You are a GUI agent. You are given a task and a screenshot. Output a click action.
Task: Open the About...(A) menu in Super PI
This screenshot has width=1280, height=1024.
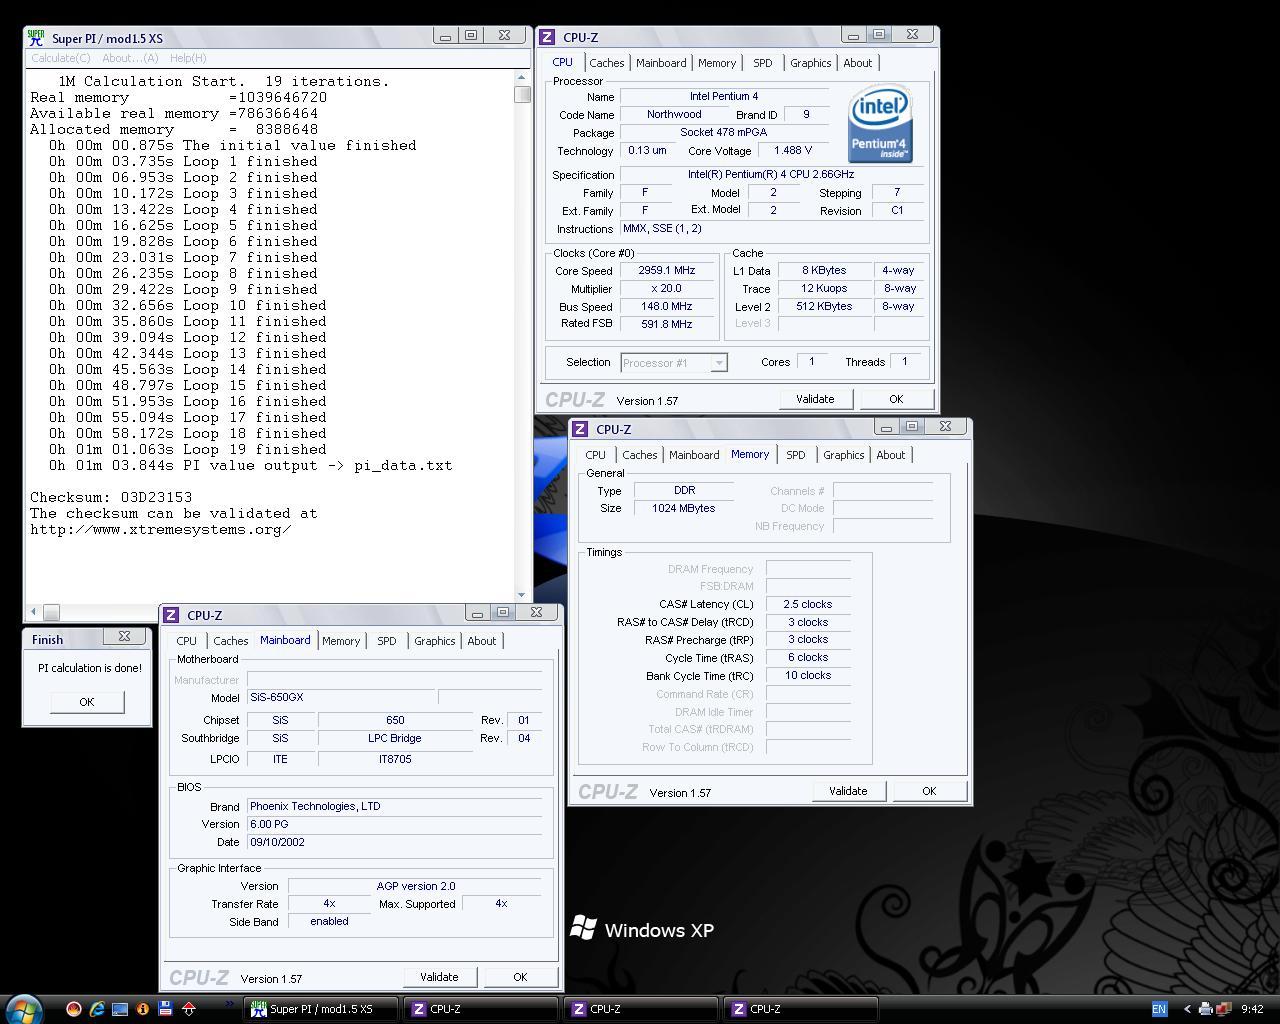coord(130,58)
